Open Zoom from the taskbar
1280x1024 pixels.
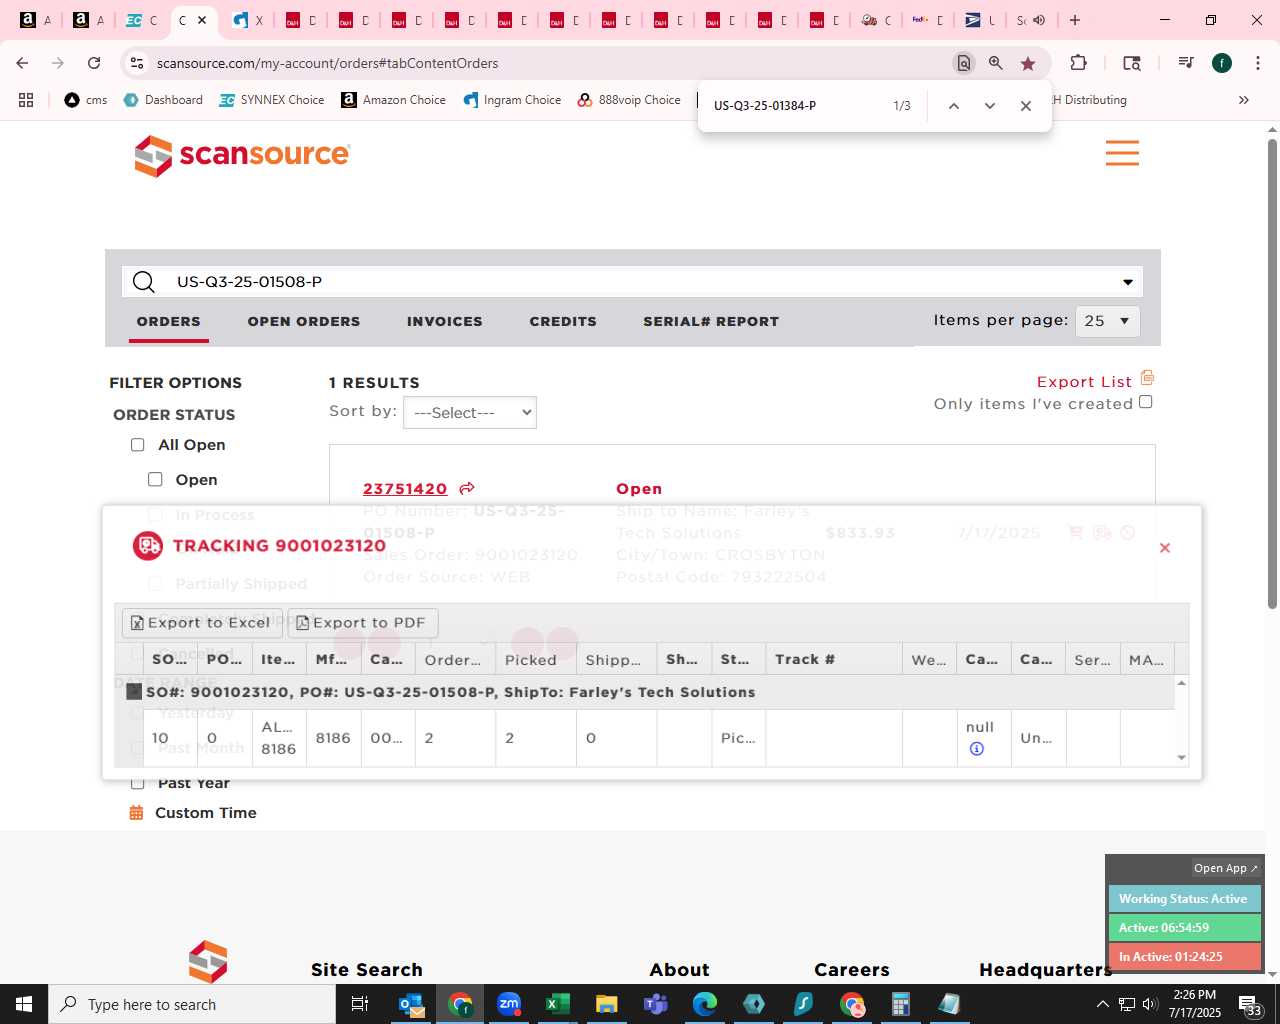pyautogui.click(x=509, y=1004)
